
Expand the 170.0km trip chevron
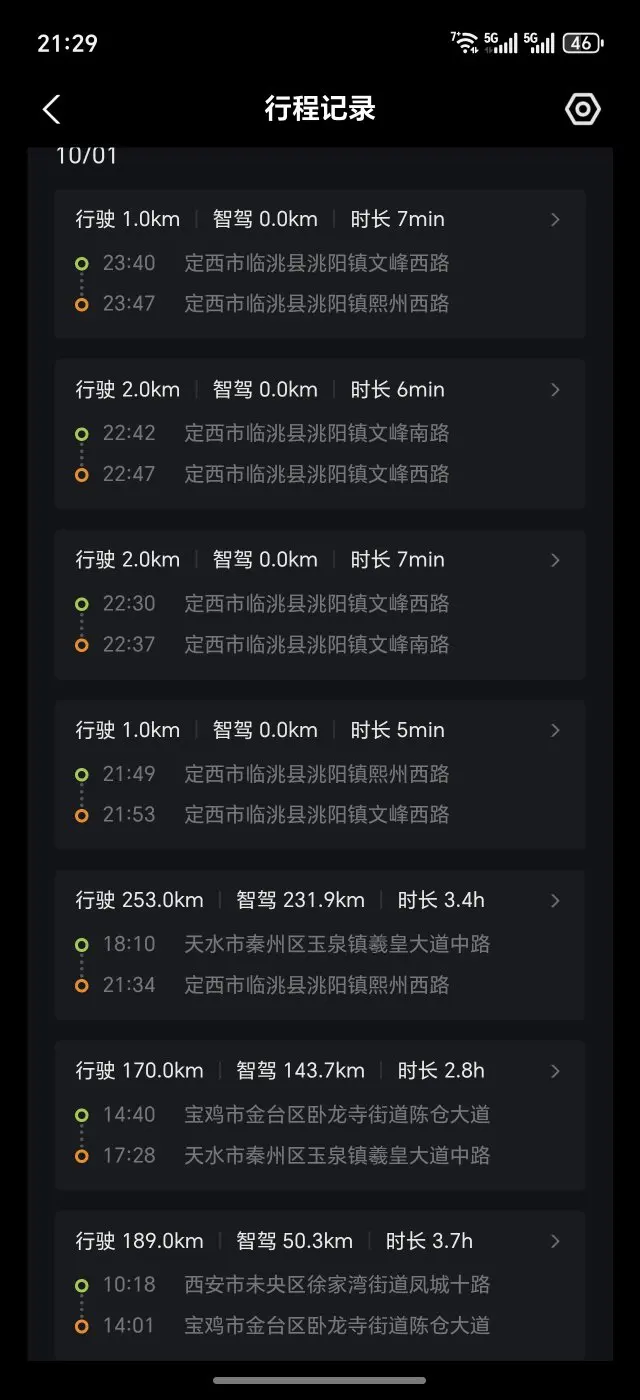(x=556, y=1071)
